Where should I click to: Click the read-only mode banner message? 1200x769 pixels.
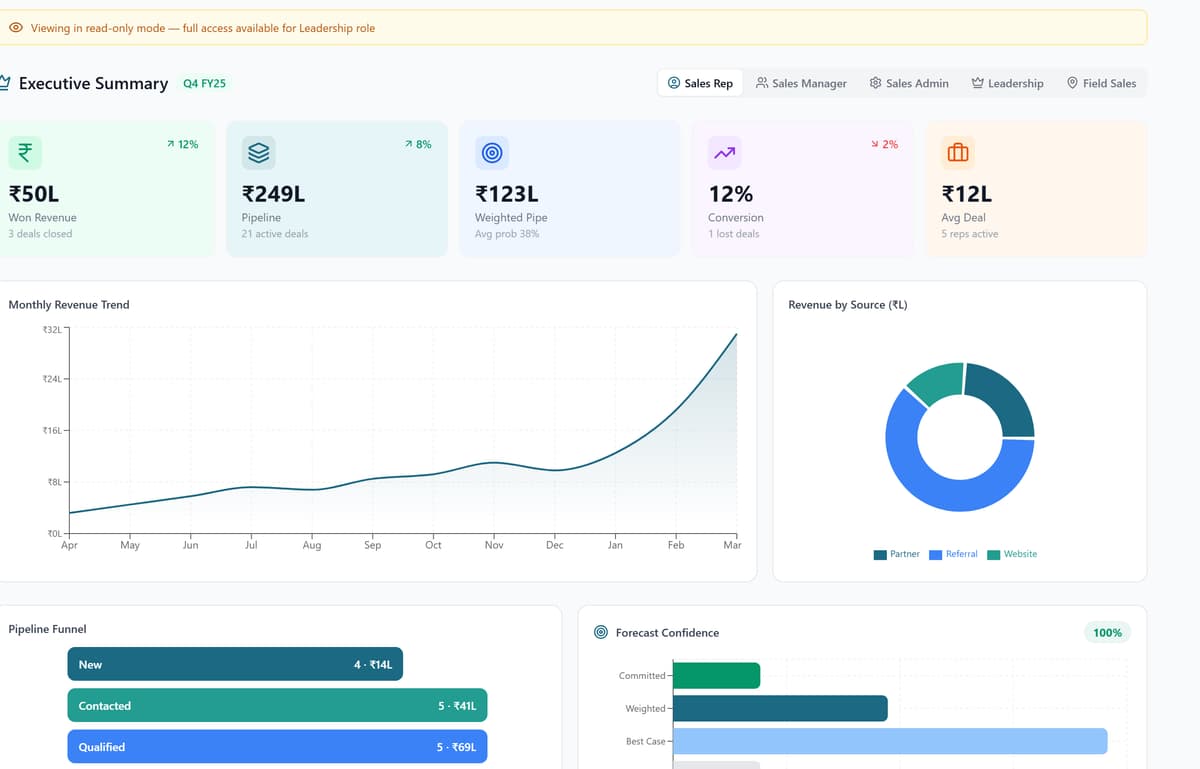(x=203, y=28)
